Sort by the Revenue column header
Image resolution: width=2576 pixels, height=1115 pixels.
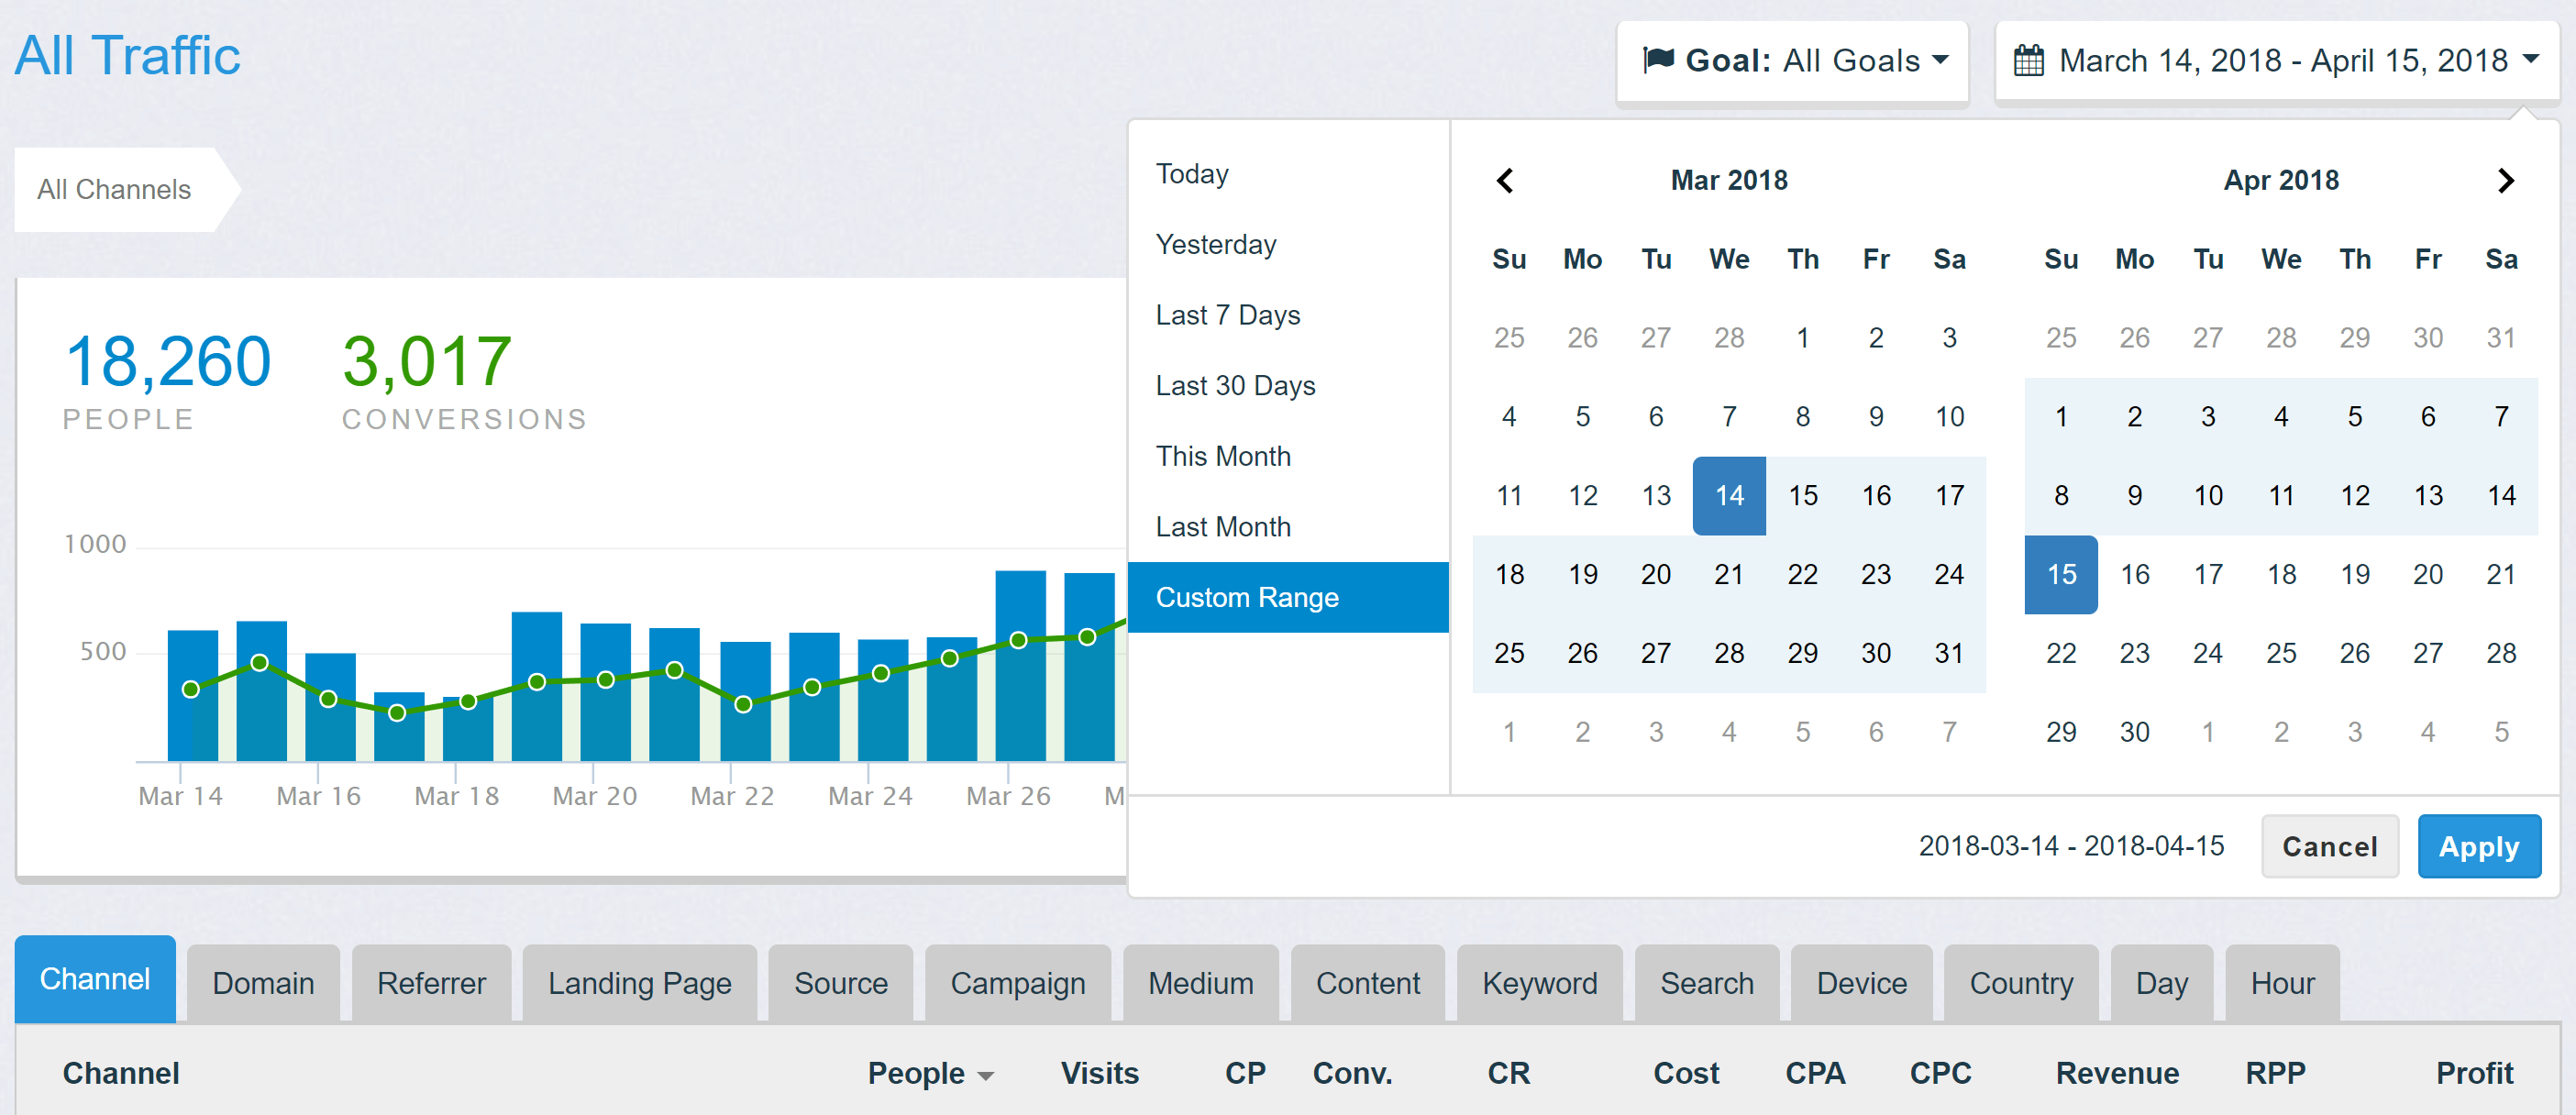[2116, 1073]
